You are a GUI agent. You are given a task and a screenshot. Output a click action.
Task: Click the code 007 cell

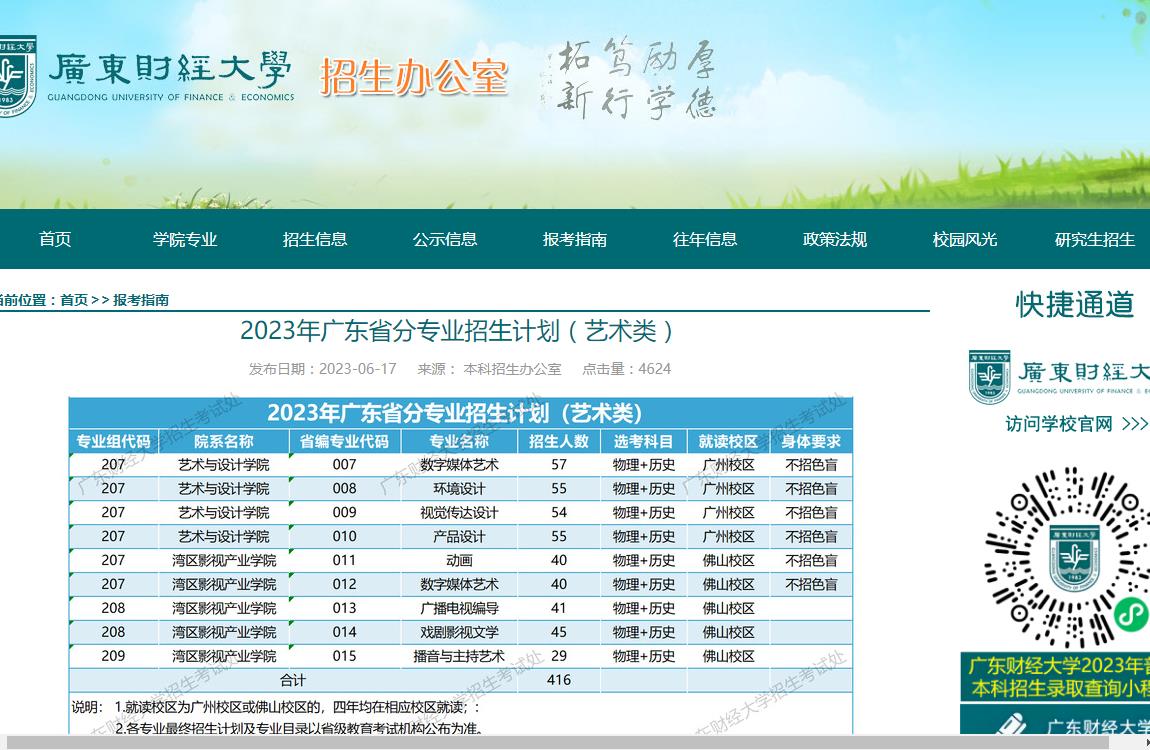click(344, 465)
